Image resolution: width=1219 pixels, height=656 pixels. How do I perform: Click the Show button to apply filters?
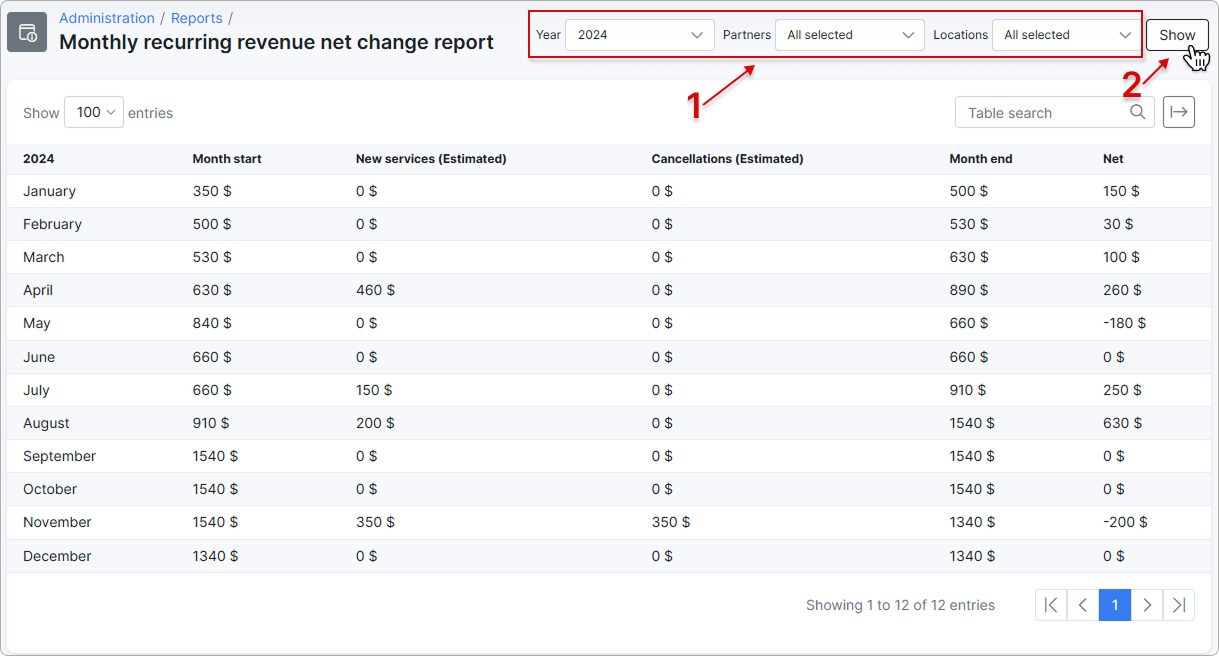[1177, 35]
